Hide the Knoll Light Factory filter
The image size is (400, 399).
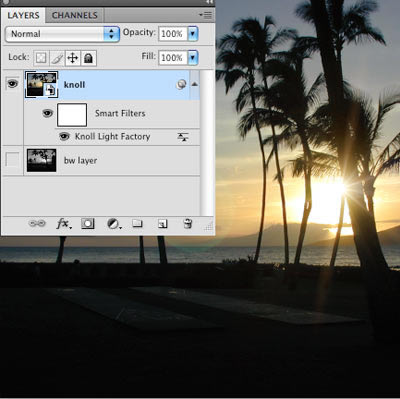[64, 136]
